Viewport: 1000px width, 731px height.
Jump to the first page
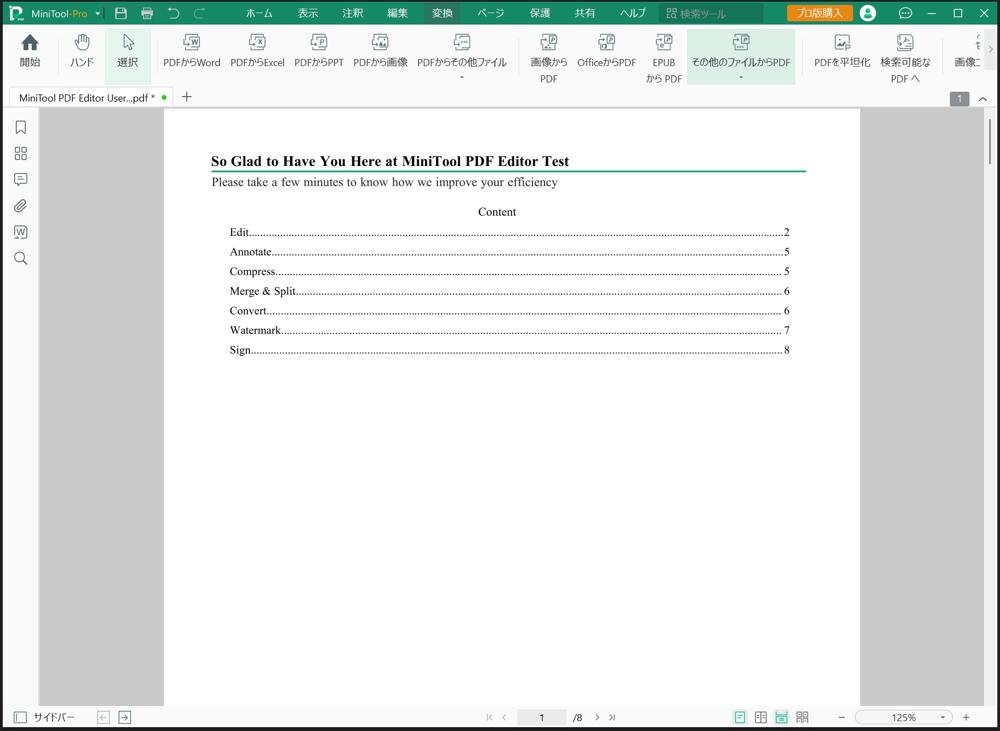click(489, 717)
